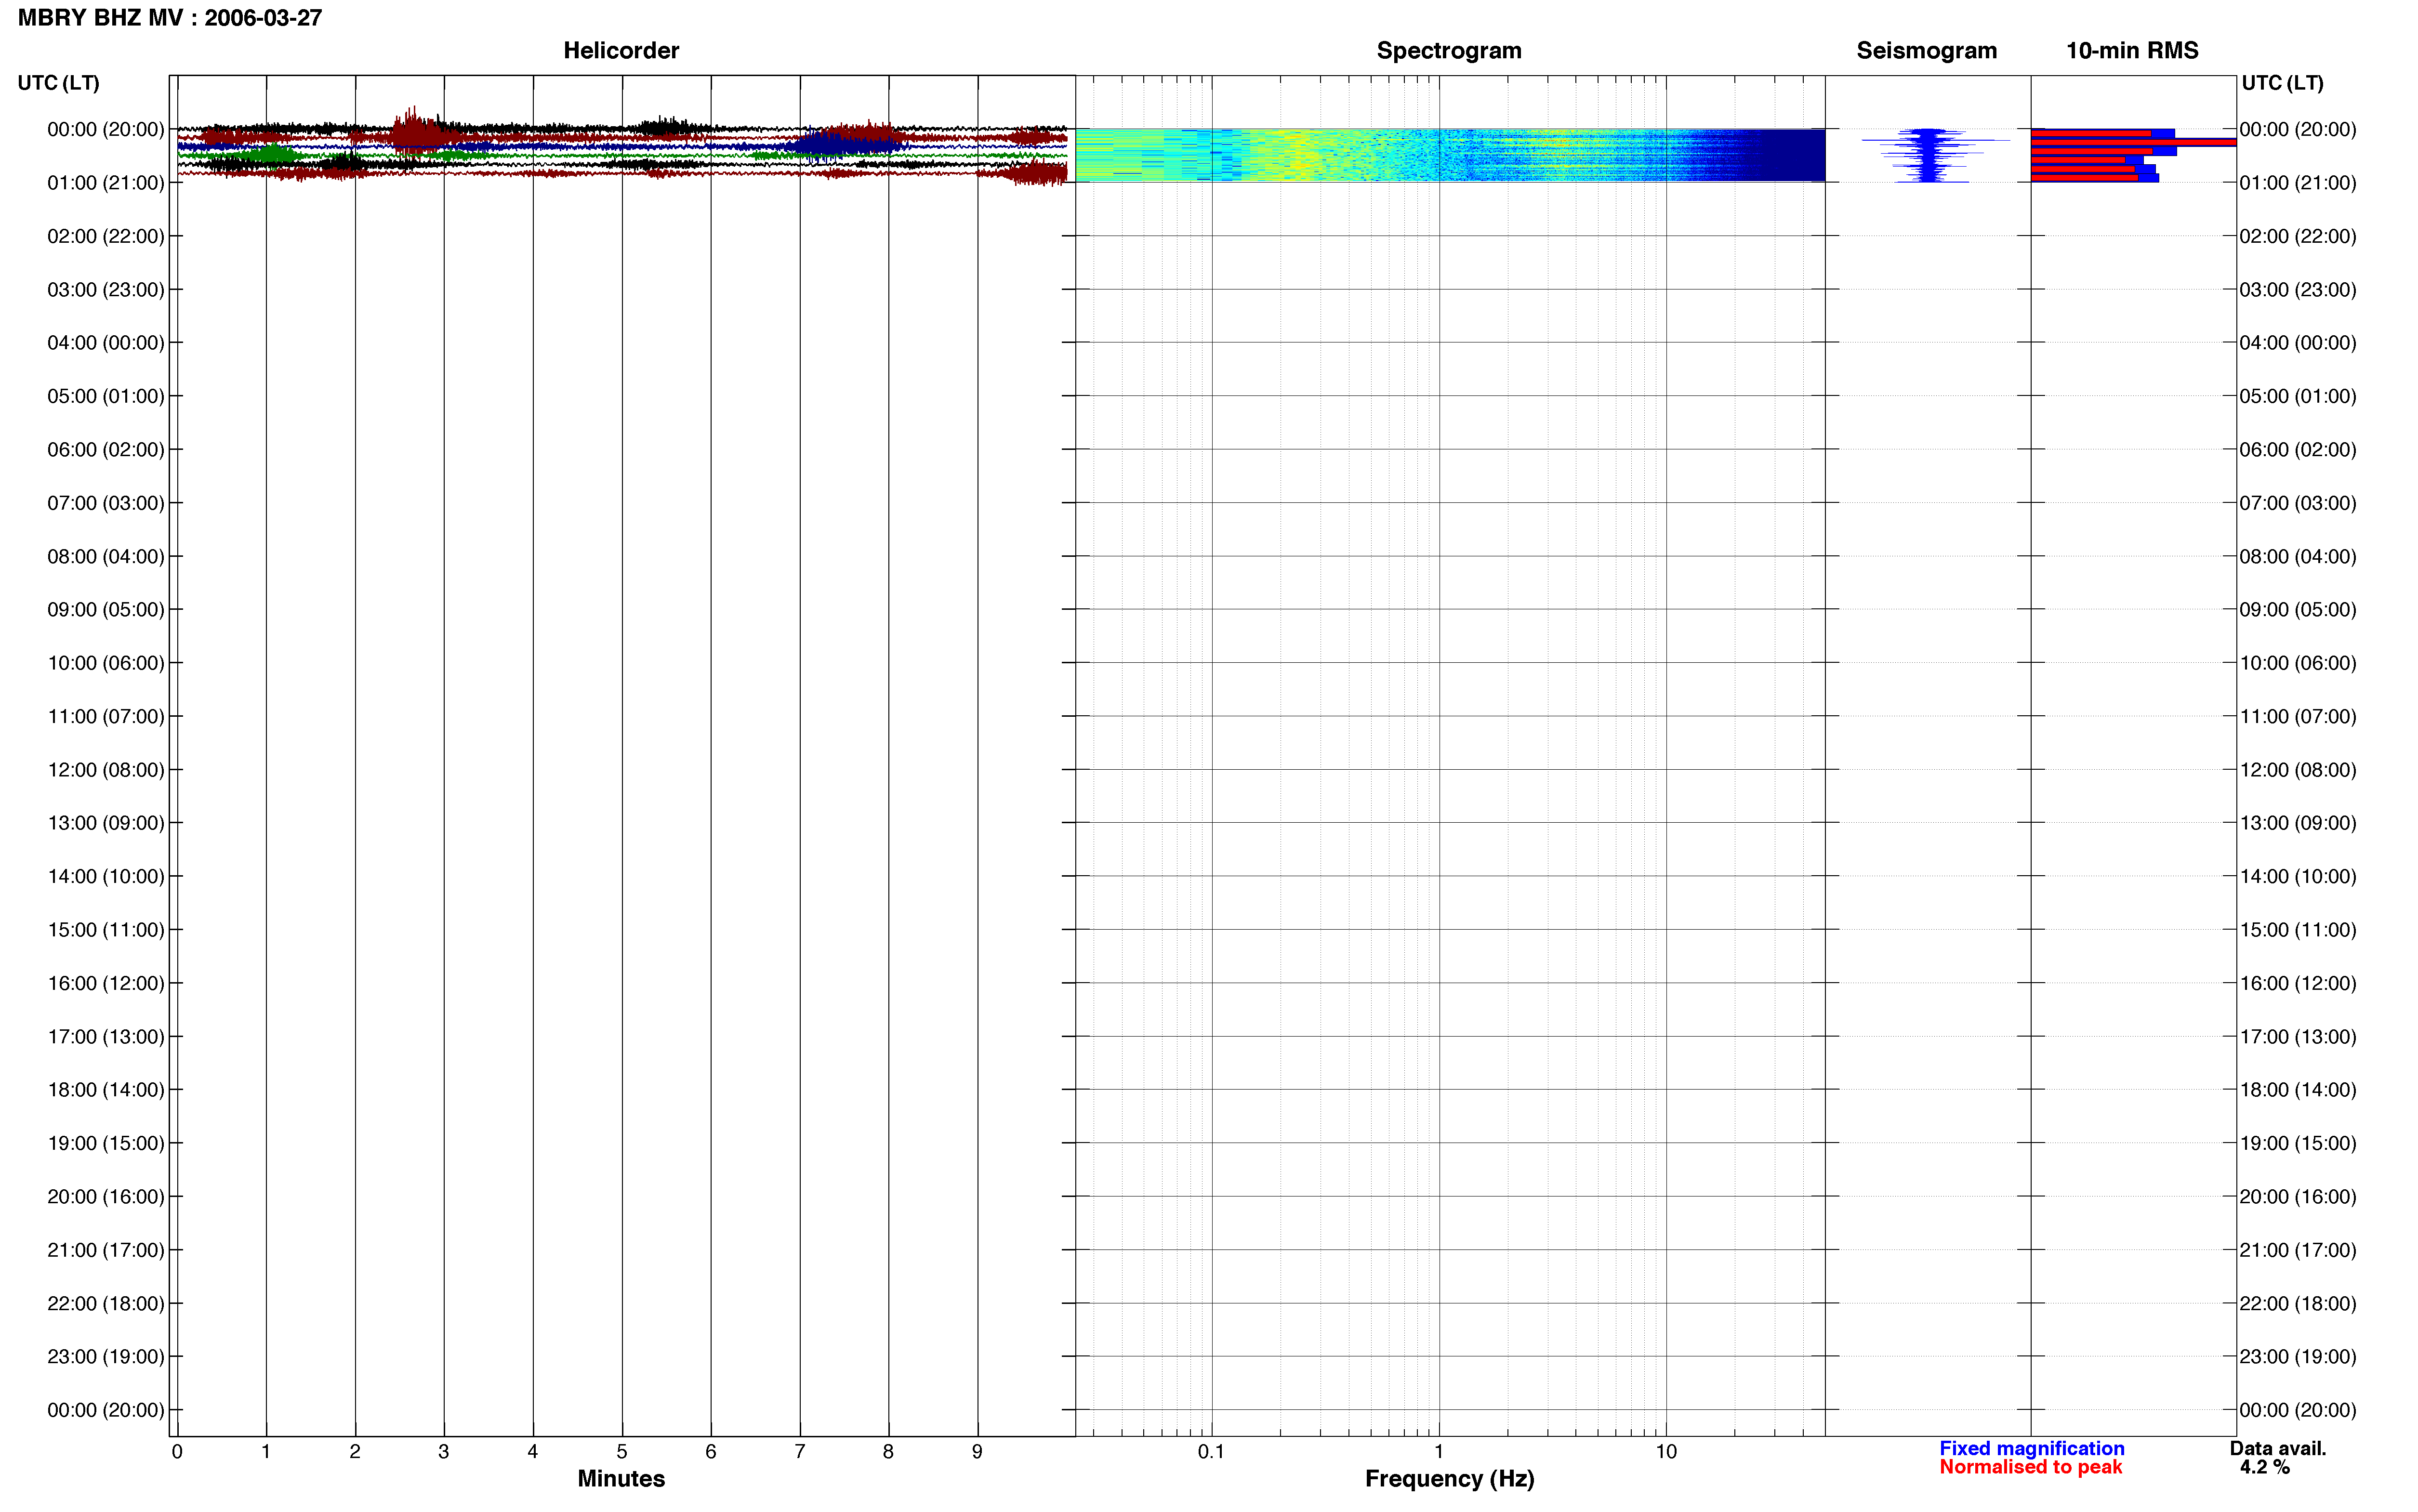This screenshot has height=1512, width=2418.
Task: Click the 'Fixed magnification' legend text
Action: (2031, 1448)
